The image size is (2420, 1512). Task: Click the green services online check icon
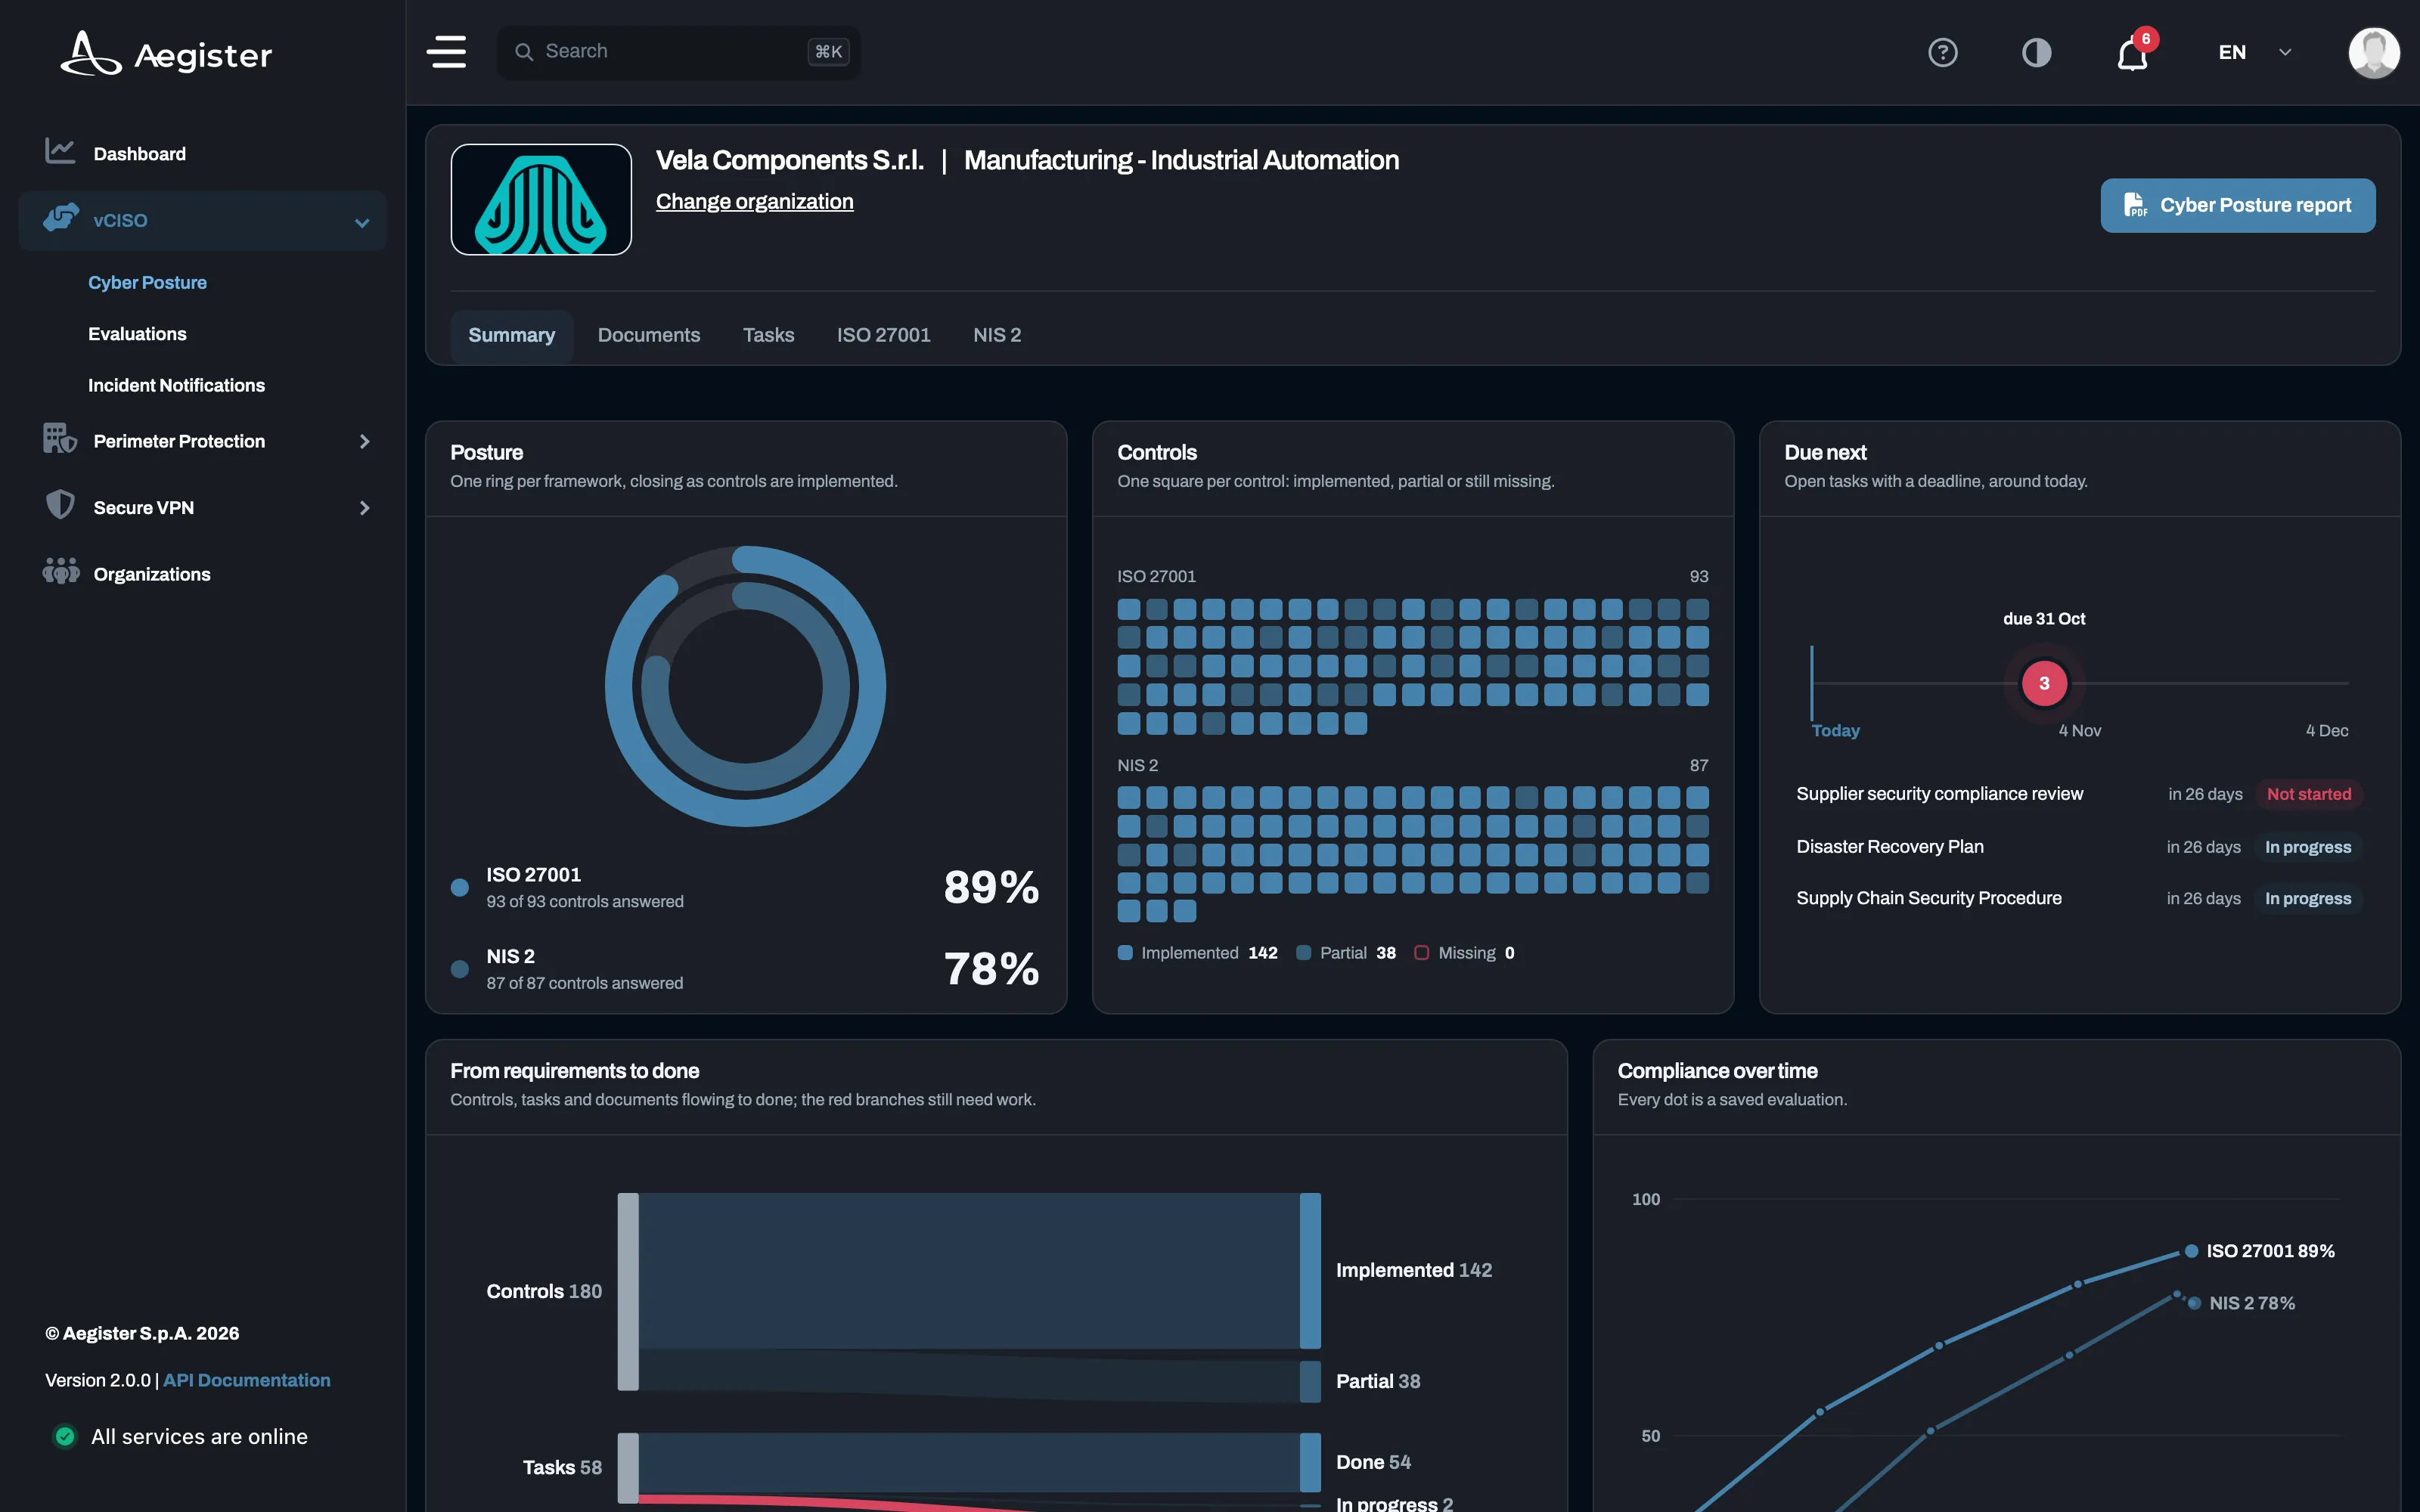click(x=65, y=1436)
